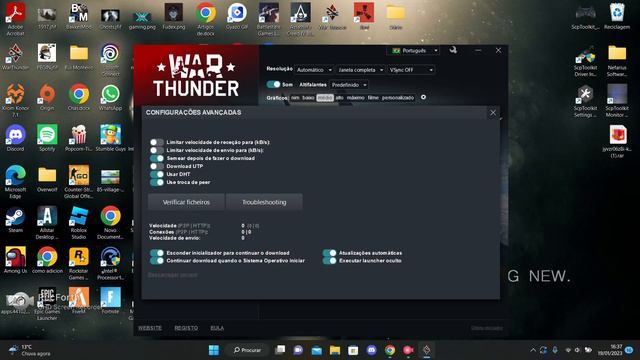Open the VSync OFF dropdown
The image size is (640, 360).
click(x=411, y=70)
